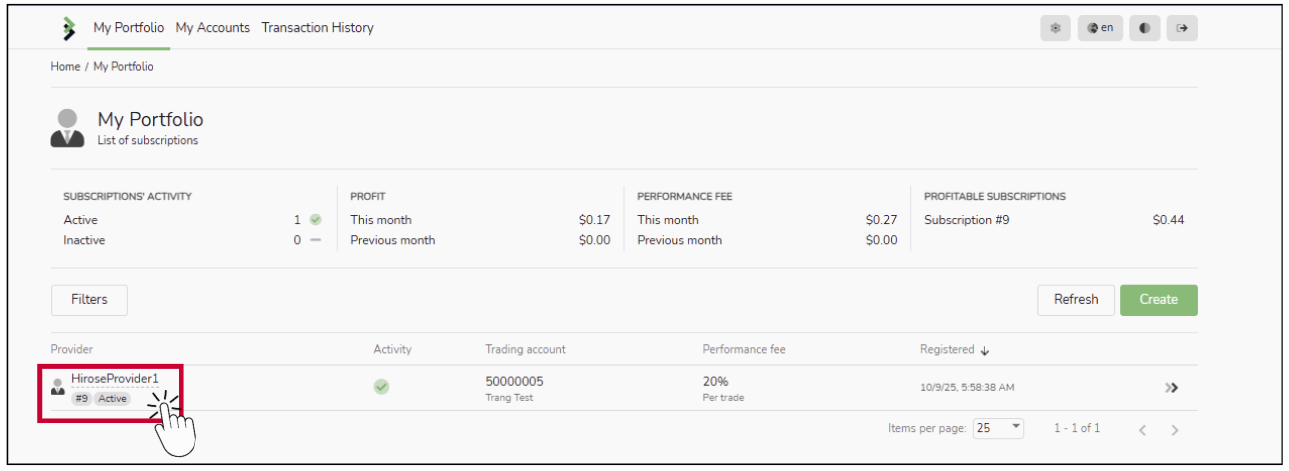Click the green logo icon in header
The width and height of the screenshot is (1289, 471).
coord(68,29)
